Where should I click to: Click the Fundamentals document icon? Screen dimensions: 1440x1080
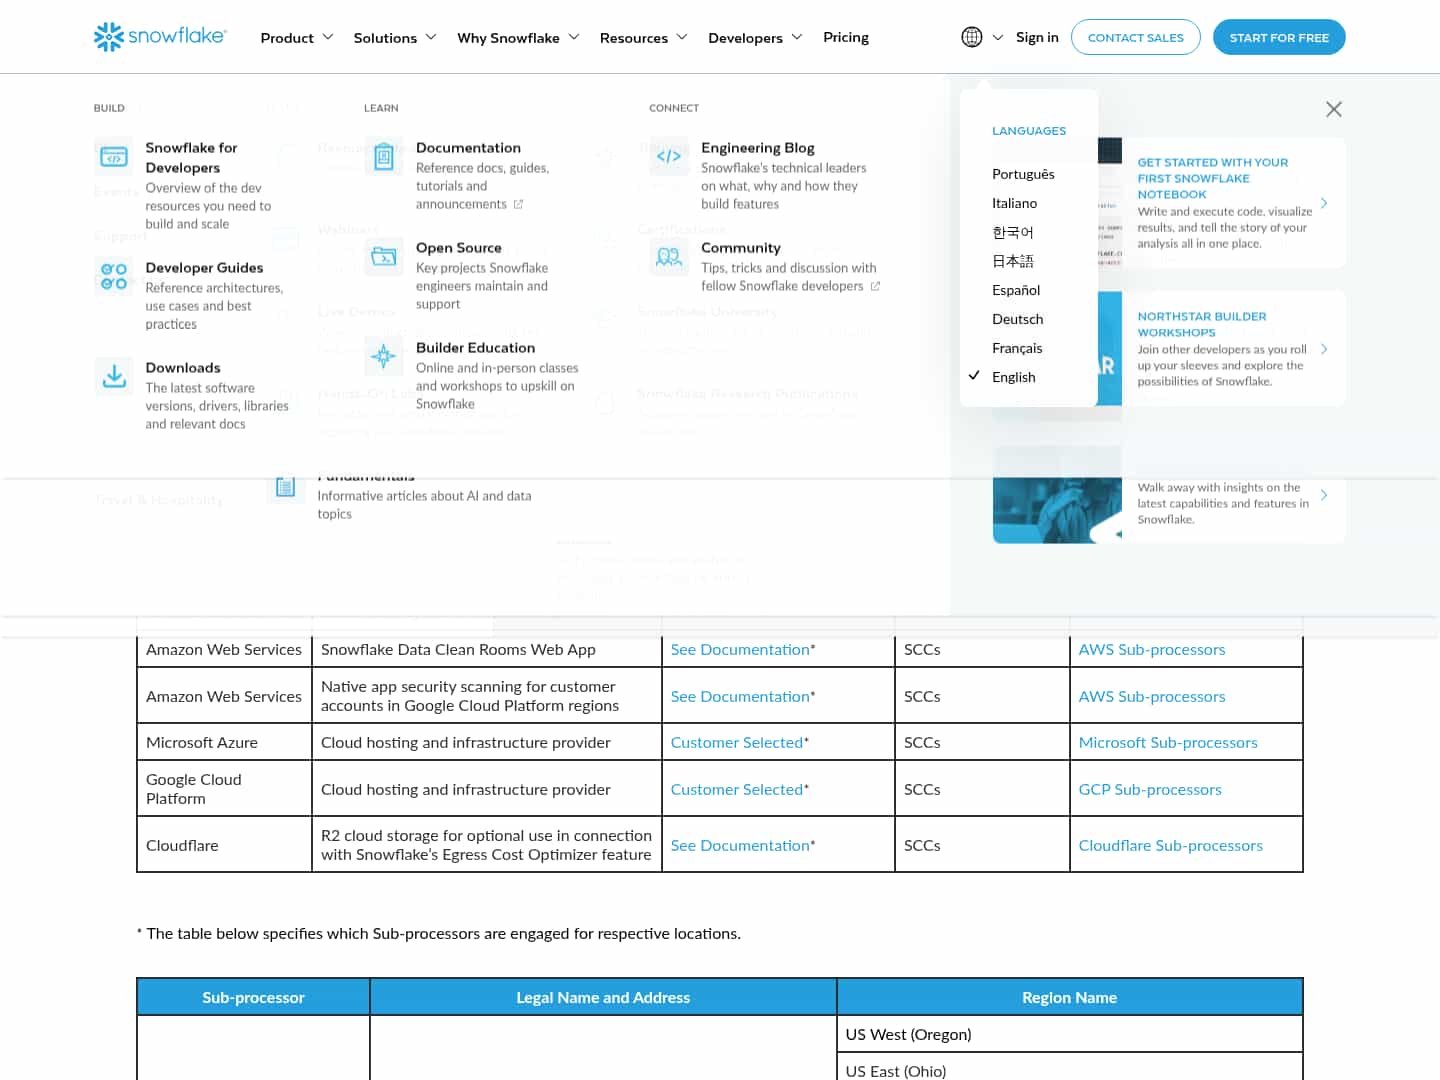click(285, 487)
